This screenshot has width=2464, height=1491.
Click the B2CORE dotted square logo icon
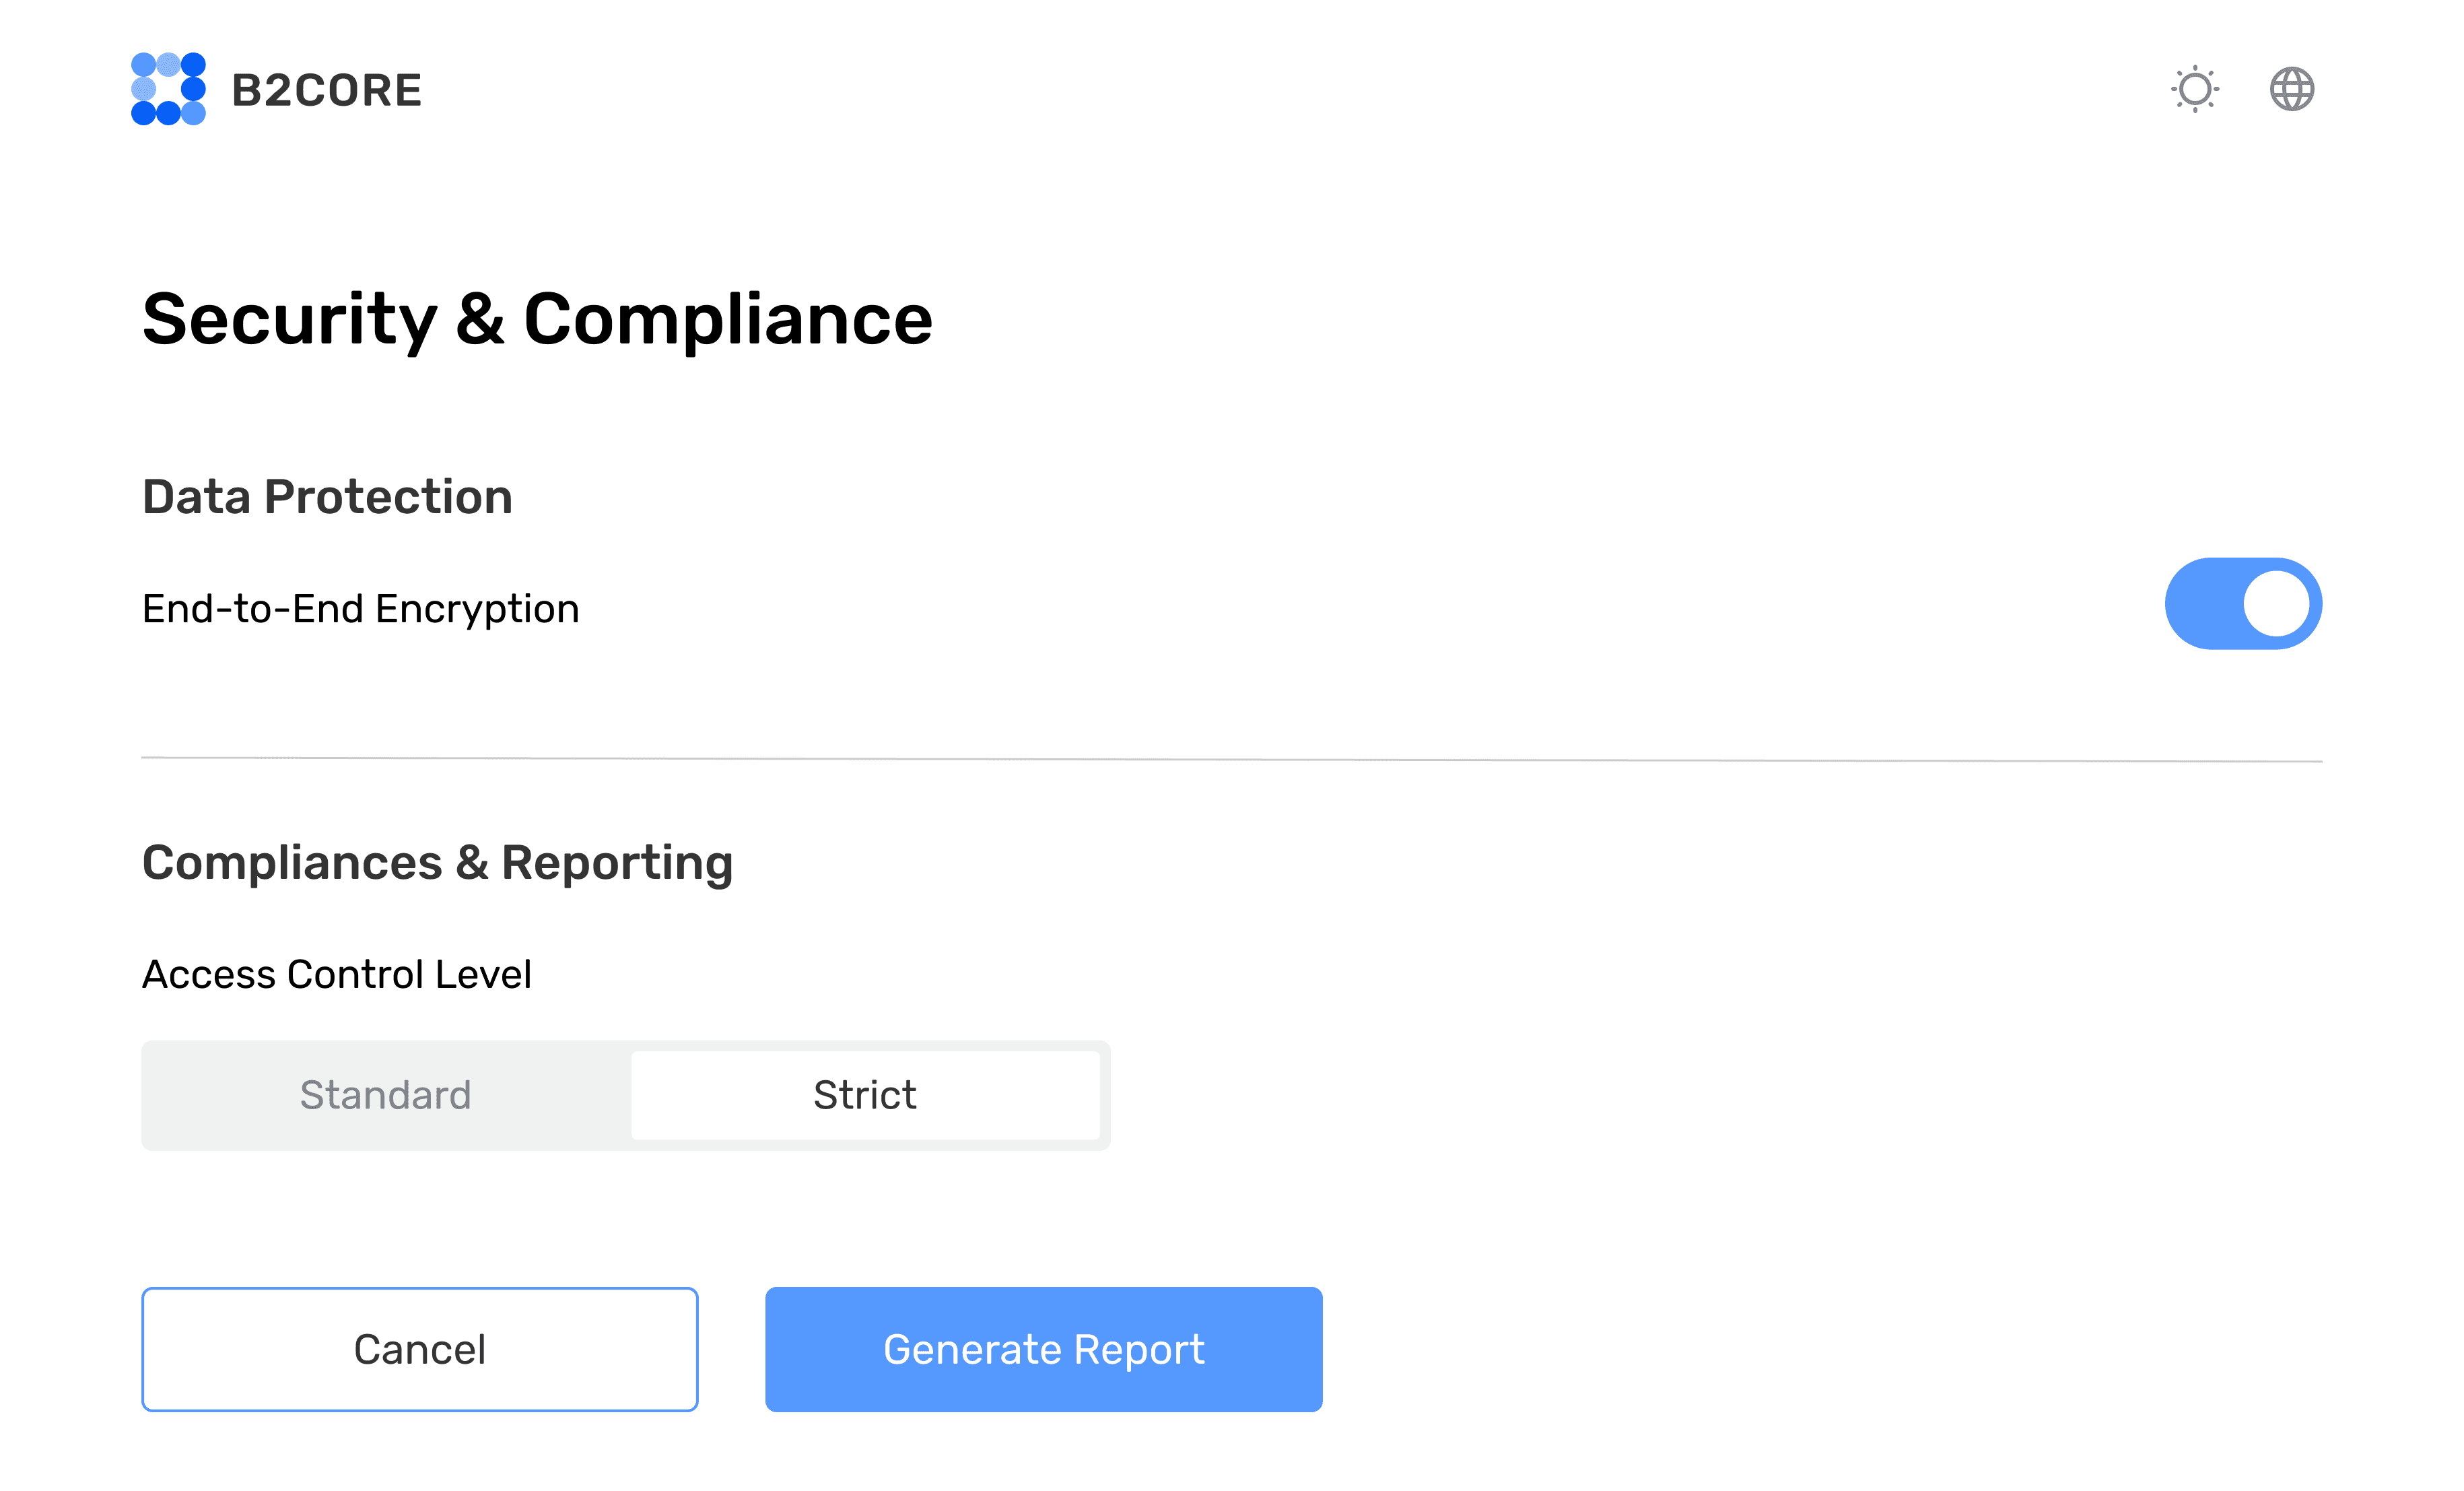point(168,89)
